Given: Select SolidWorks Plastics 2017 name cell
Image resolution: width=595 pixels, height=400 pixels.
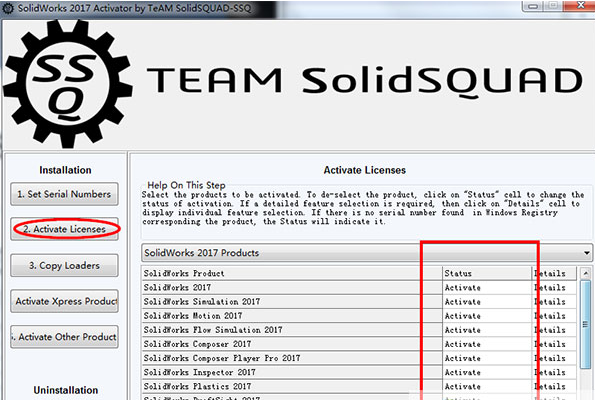Looking at the screenshot, I should tap(292, 386).
